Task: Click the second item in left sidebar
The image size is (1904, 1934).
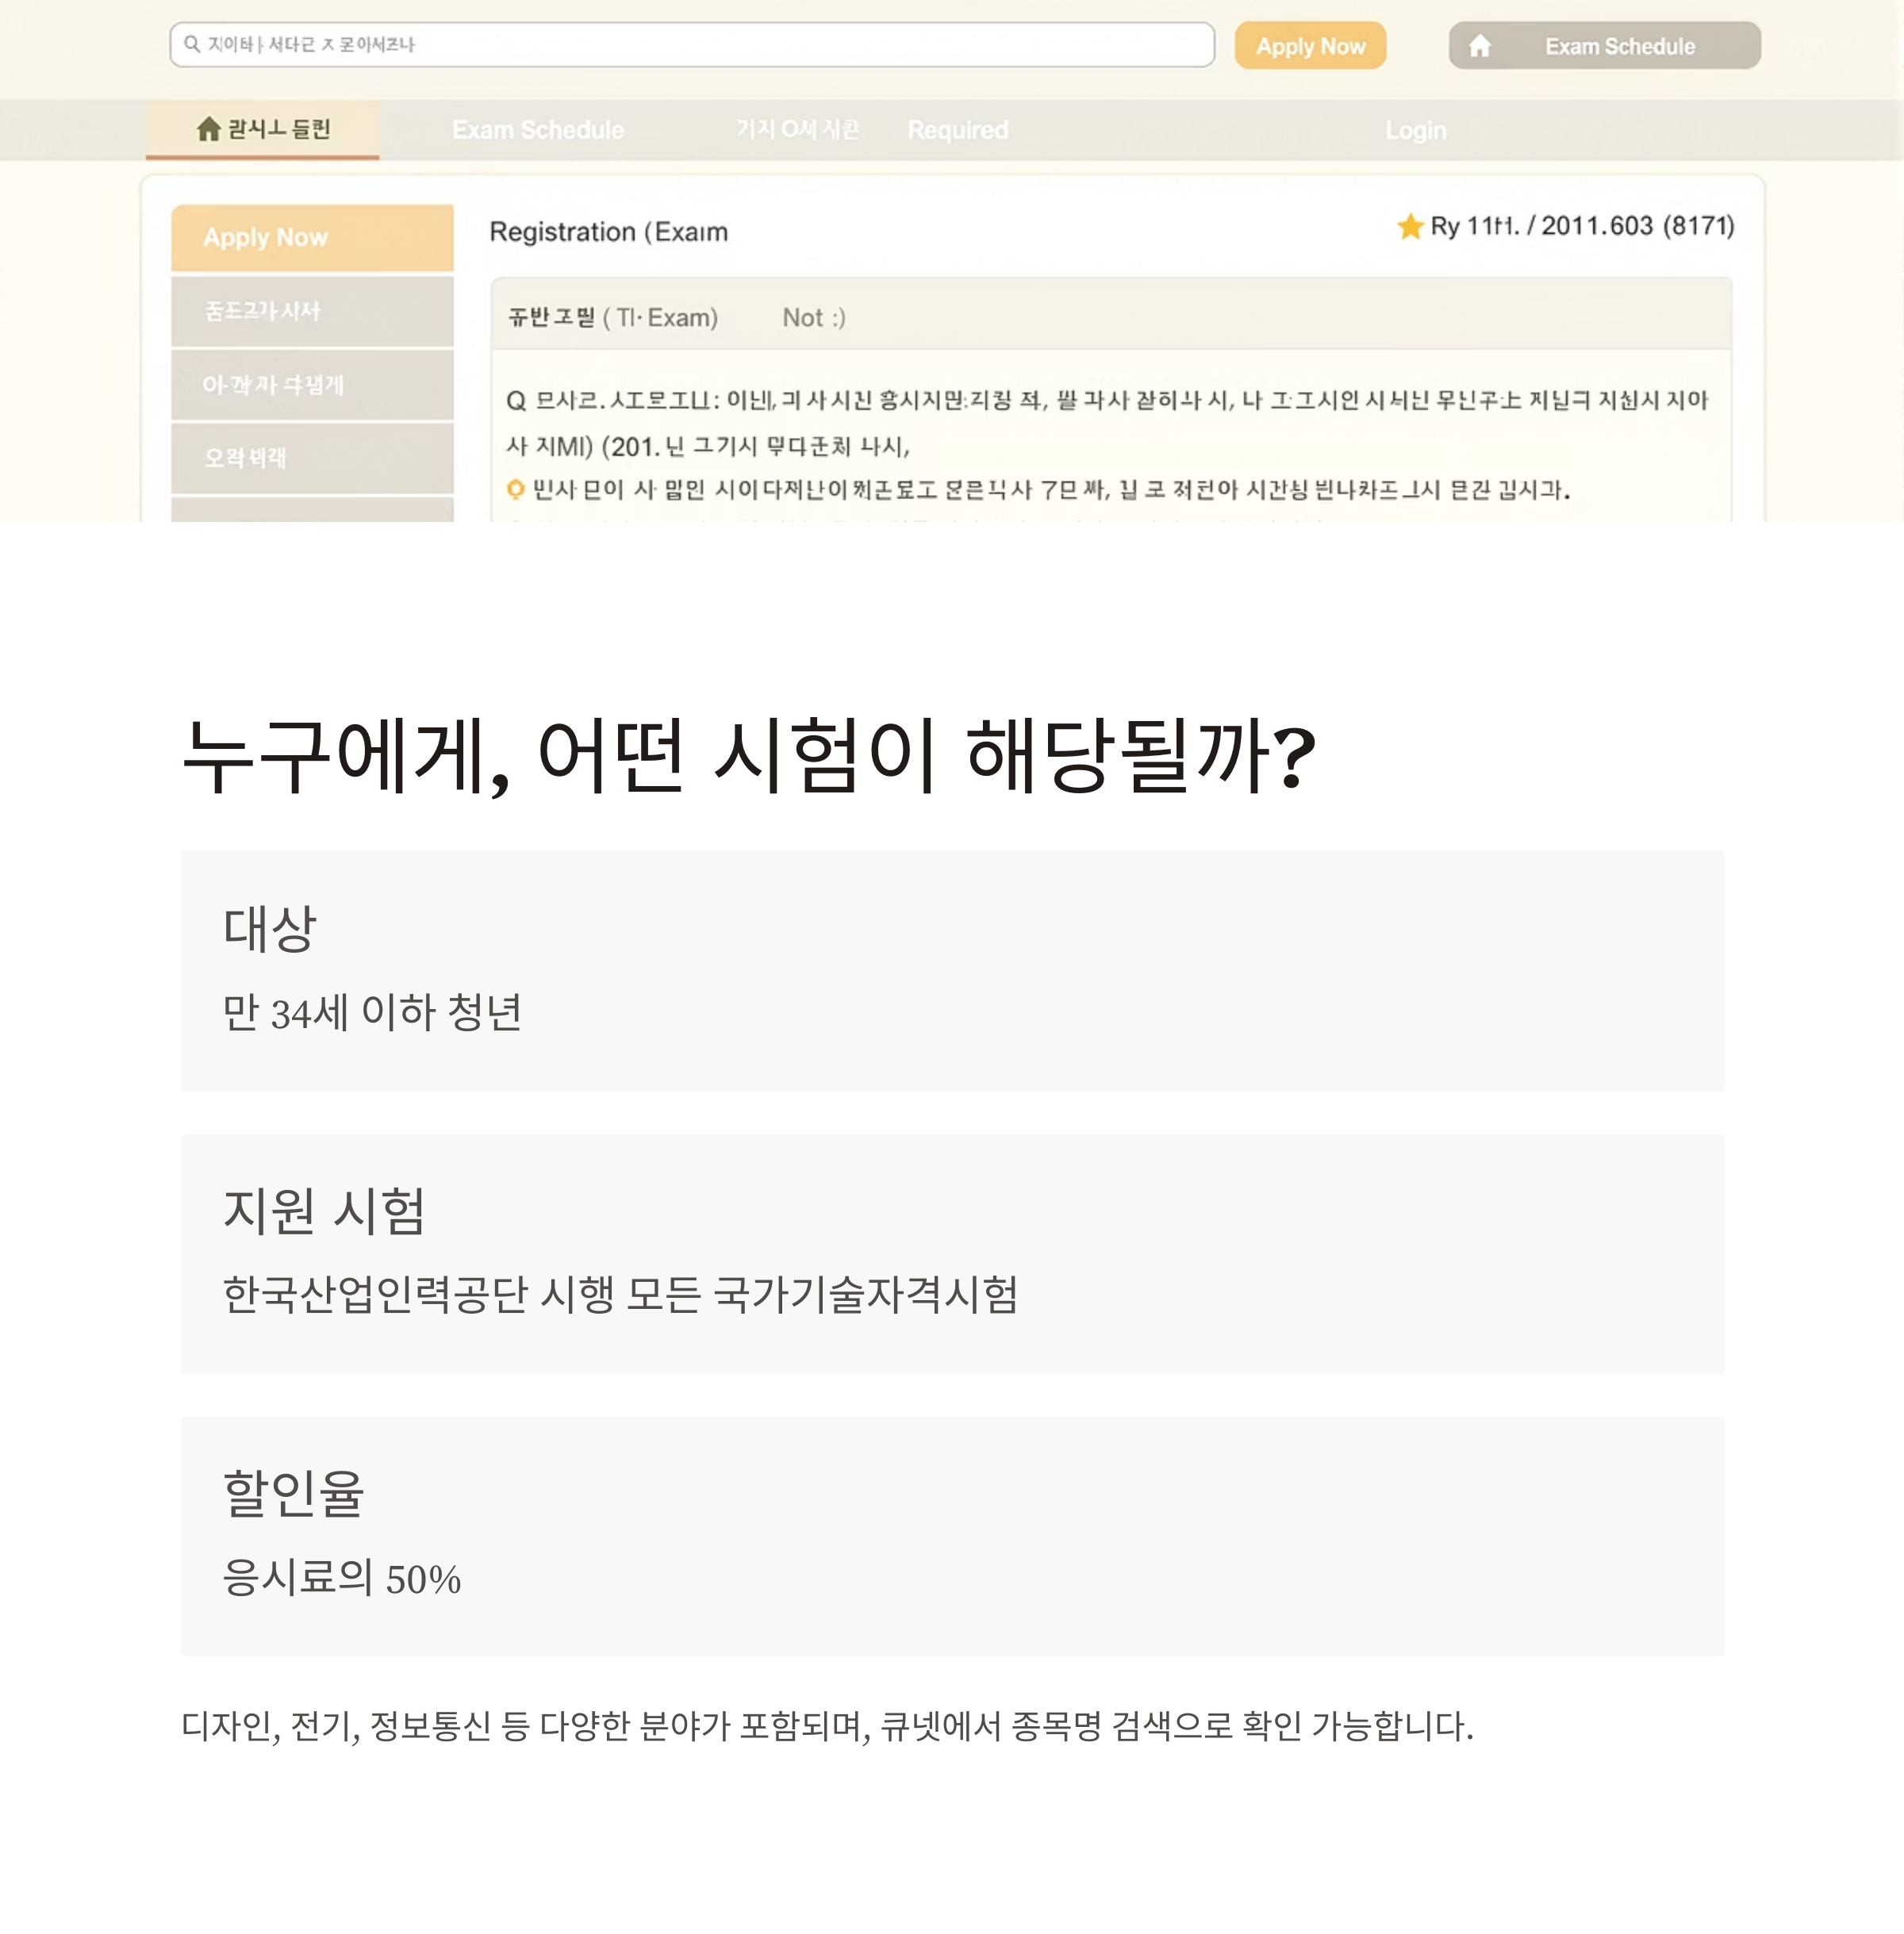Action: click(312, 312)
